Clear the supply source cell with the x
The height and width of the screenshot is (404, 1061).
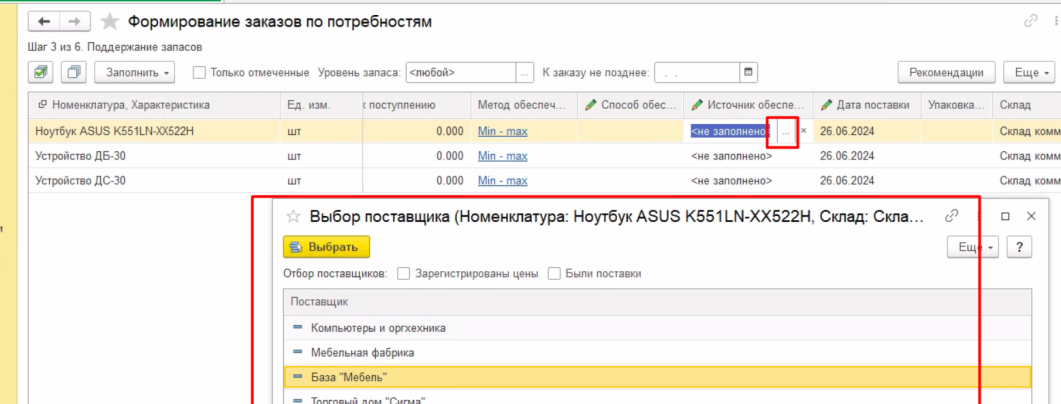(804, 131)
